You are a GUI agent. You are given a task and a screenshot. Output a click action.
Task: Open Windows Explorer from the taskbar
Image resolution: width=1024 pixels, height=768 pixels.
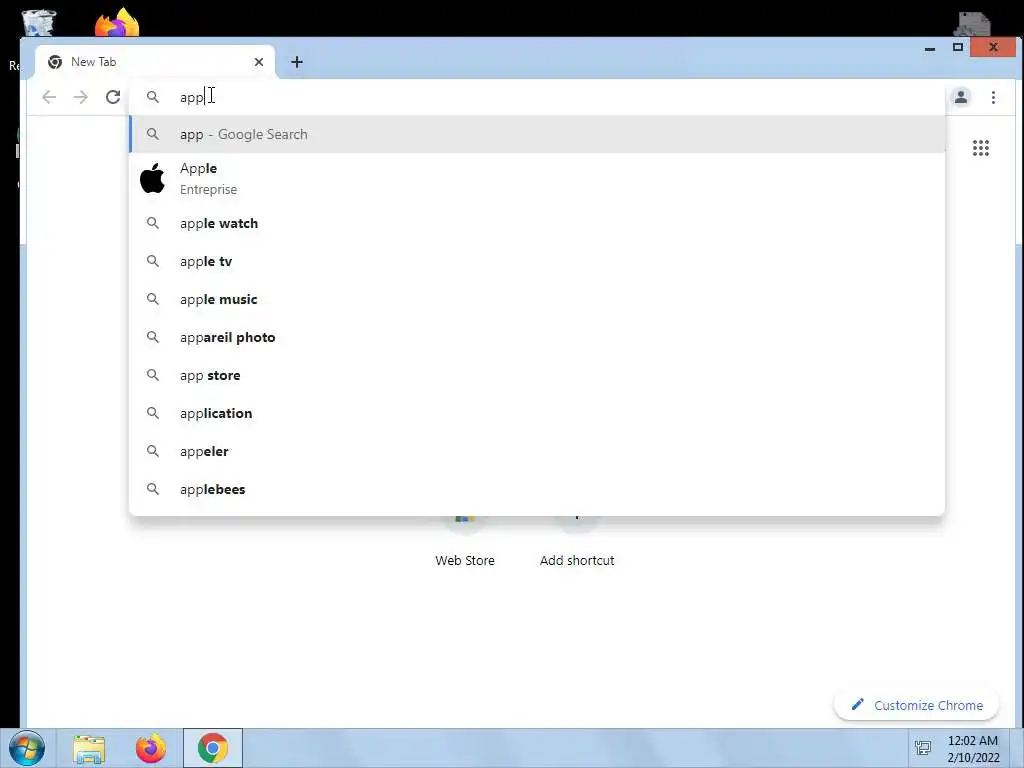89,749
